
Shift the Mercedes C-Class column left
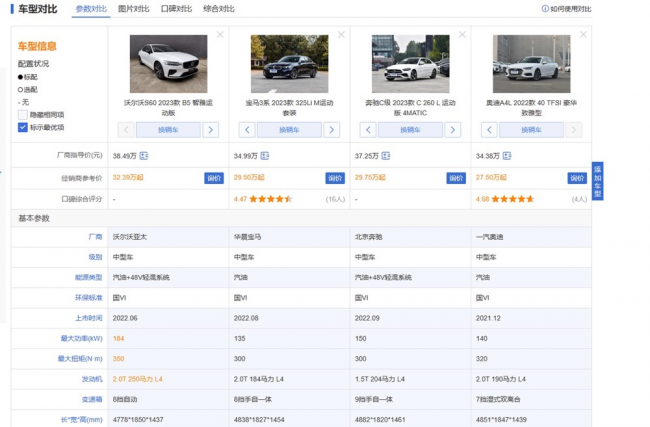pos(368,130)
